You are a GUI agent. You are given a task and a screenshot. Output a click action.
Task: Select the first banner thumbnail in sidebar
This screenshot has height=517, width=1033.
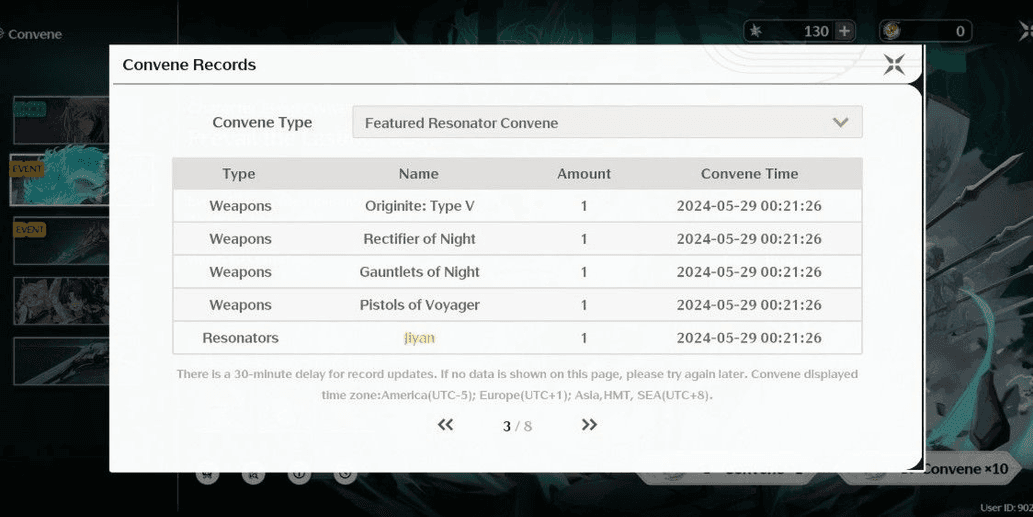60,120
